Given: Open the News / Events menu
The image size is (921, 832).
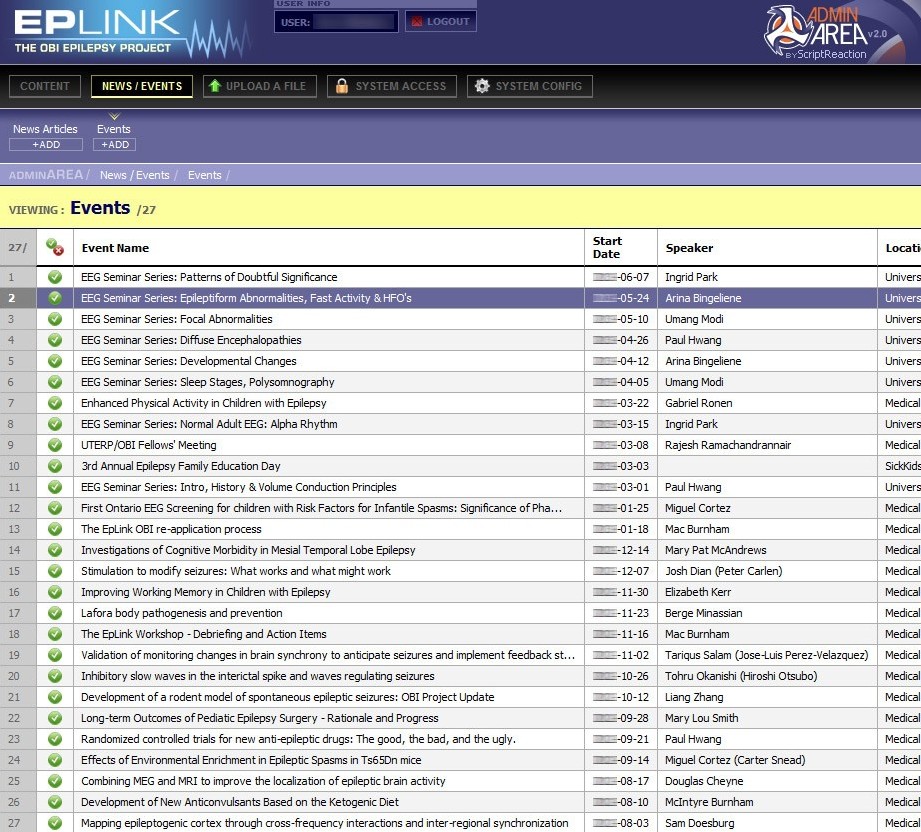Looking at the screenshot, I should pos(142,86).
